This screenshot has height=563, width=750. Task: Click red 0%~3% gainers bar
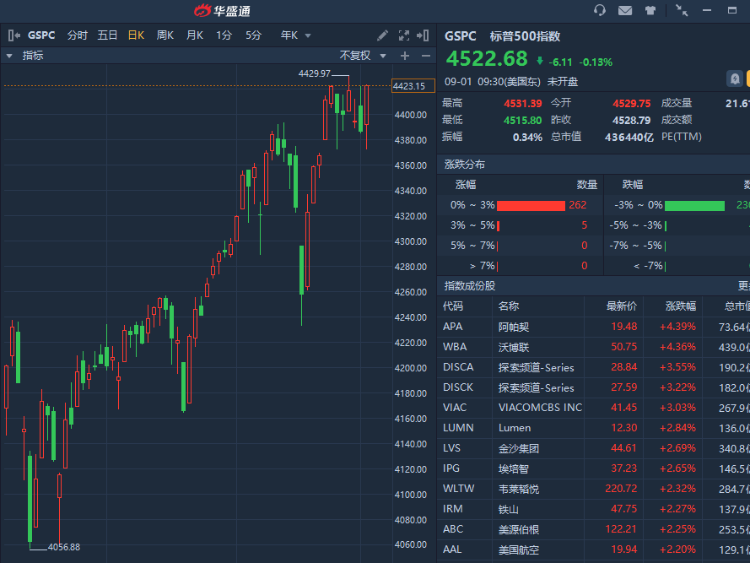[x=530, y=205]
